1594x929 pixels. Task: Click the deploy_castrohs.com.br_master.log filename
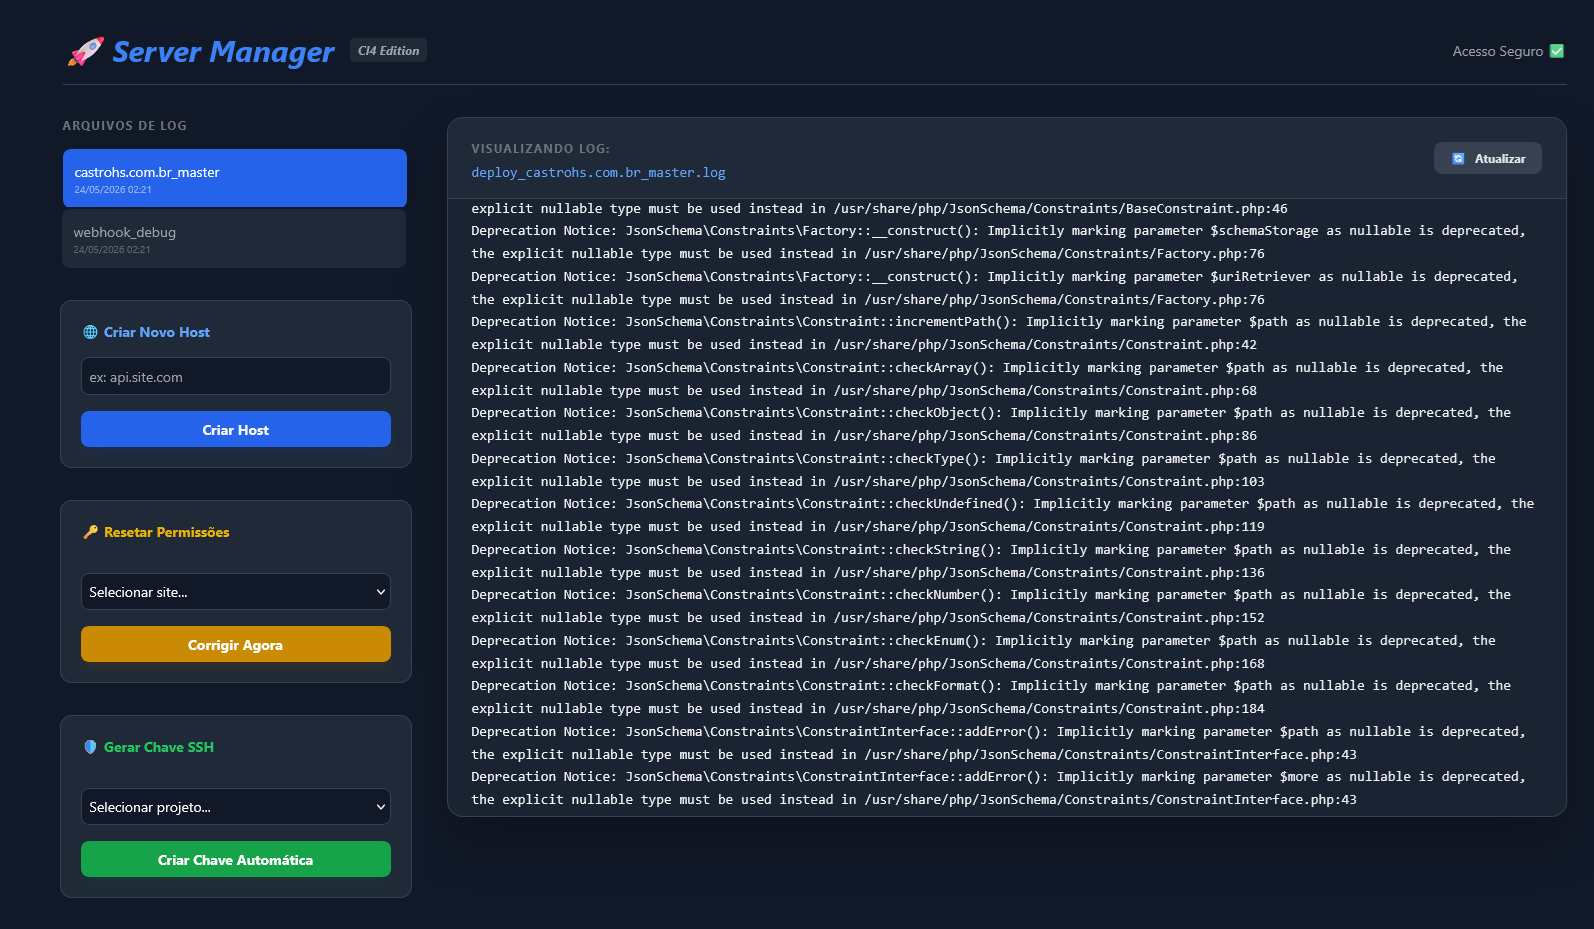[599, 173]
